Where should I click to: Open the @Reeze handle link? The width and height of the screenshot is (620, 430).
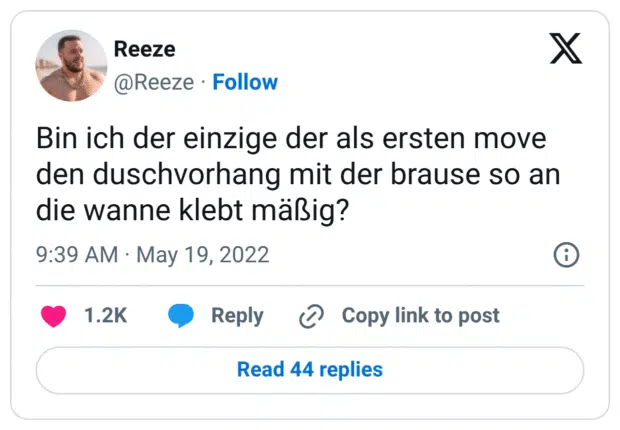[154, 82]
